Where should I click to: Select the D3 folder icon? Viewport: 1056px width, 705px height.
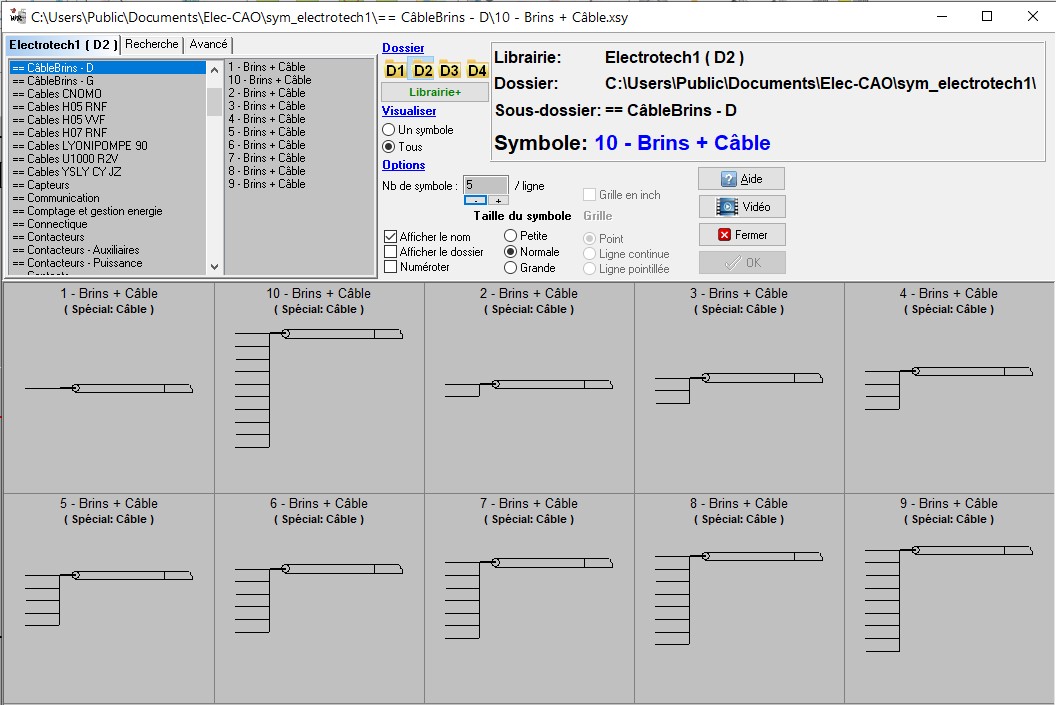449,70
